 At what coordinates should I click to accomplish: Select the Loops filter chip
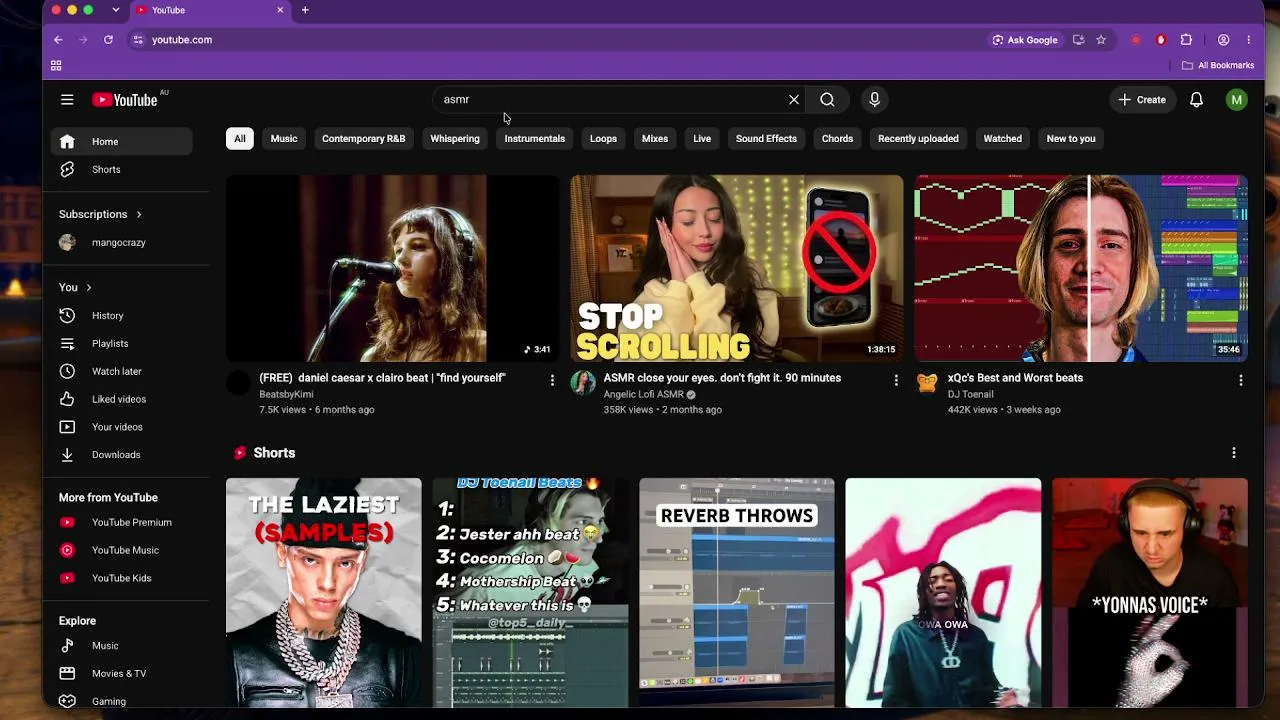tap(603, 139)
